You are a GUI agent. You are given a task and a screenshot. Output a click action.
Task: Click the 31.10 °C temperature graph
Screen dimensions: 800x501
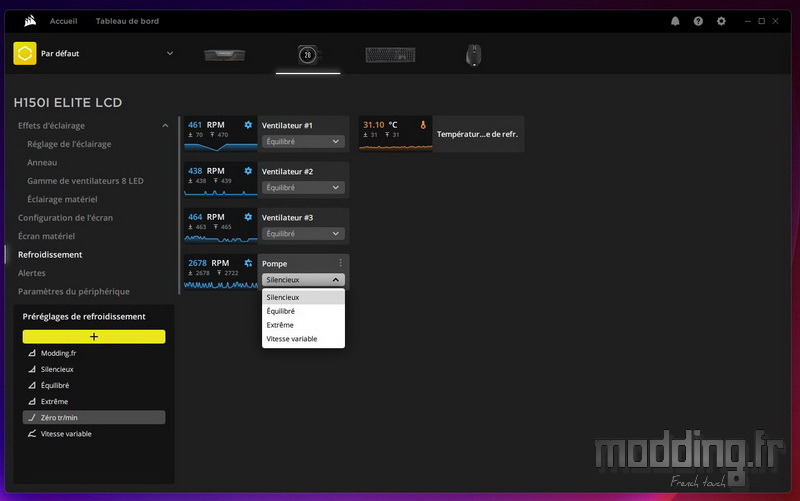coord(395,134)
